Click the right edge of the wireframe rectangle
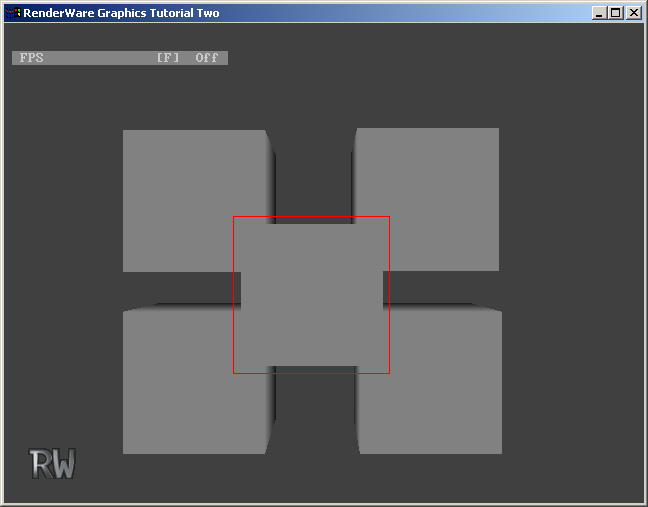 (389, 295)
